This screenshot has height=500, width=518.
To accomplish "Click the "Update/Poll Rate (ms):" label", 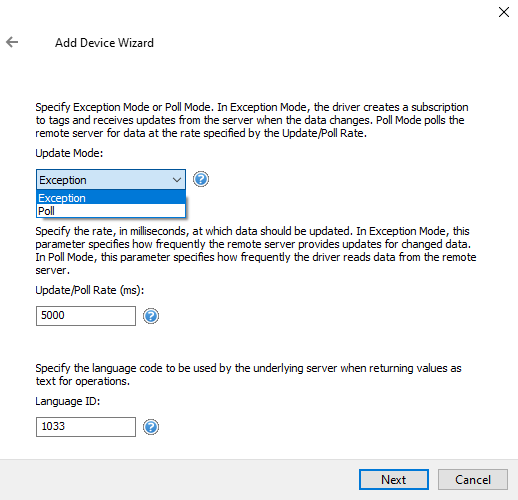I will click(90, 290).
